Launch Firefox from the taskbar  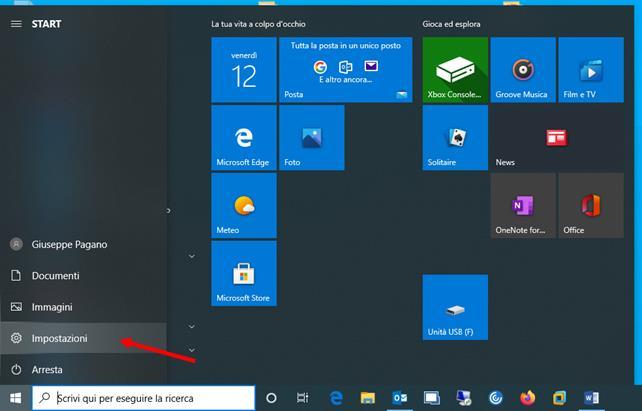coord(528,398)
